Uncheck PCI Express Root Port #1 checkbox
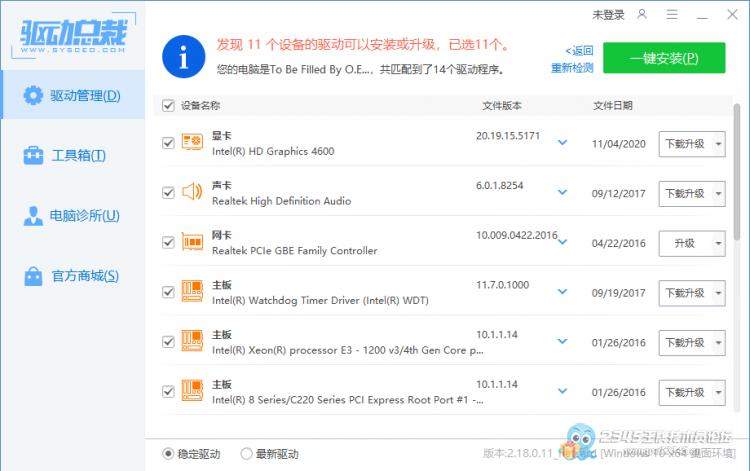This screenshot has width=750, height=471. [168, 391]
